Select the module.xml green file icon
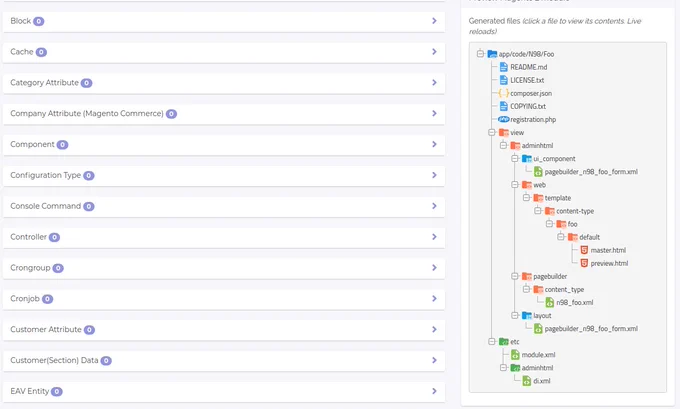Image resolution: width=680 pixels, height=409 pixels. [515, 355]
